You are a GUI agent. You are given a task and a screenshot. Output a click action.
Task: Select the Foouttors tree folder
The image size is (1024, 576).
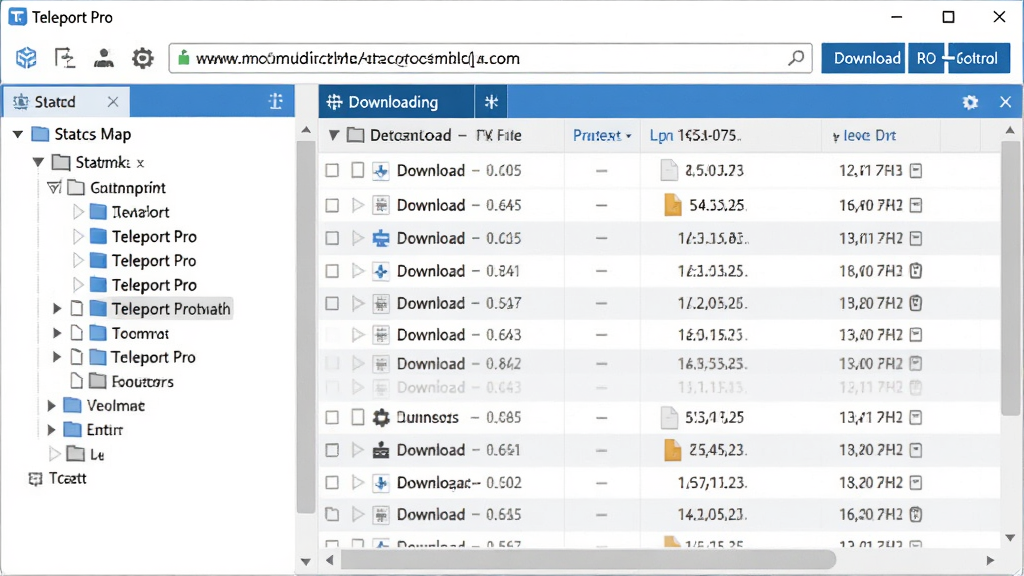pos(142,381)
